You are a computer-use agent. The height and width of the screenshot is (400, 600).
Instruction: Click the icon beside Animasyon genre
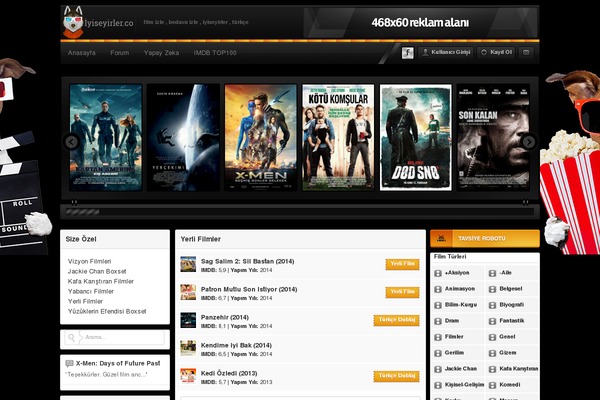(x=438, y=289)
